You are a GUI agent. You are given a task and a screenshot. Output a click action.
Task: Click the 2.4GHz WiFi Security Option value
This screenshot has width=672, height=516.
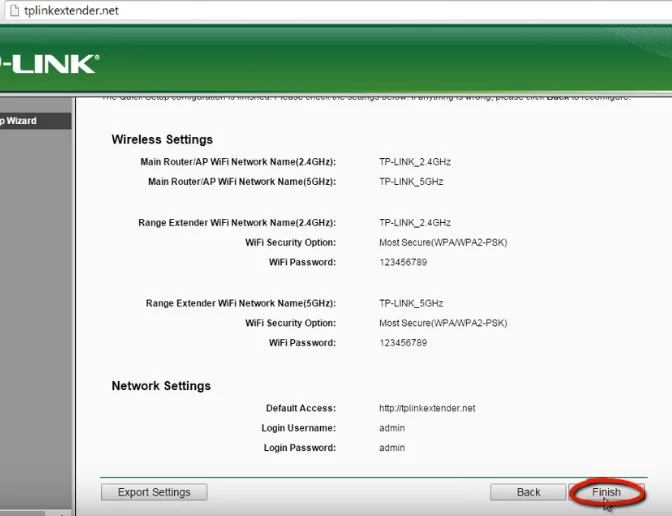click(443, 243)
